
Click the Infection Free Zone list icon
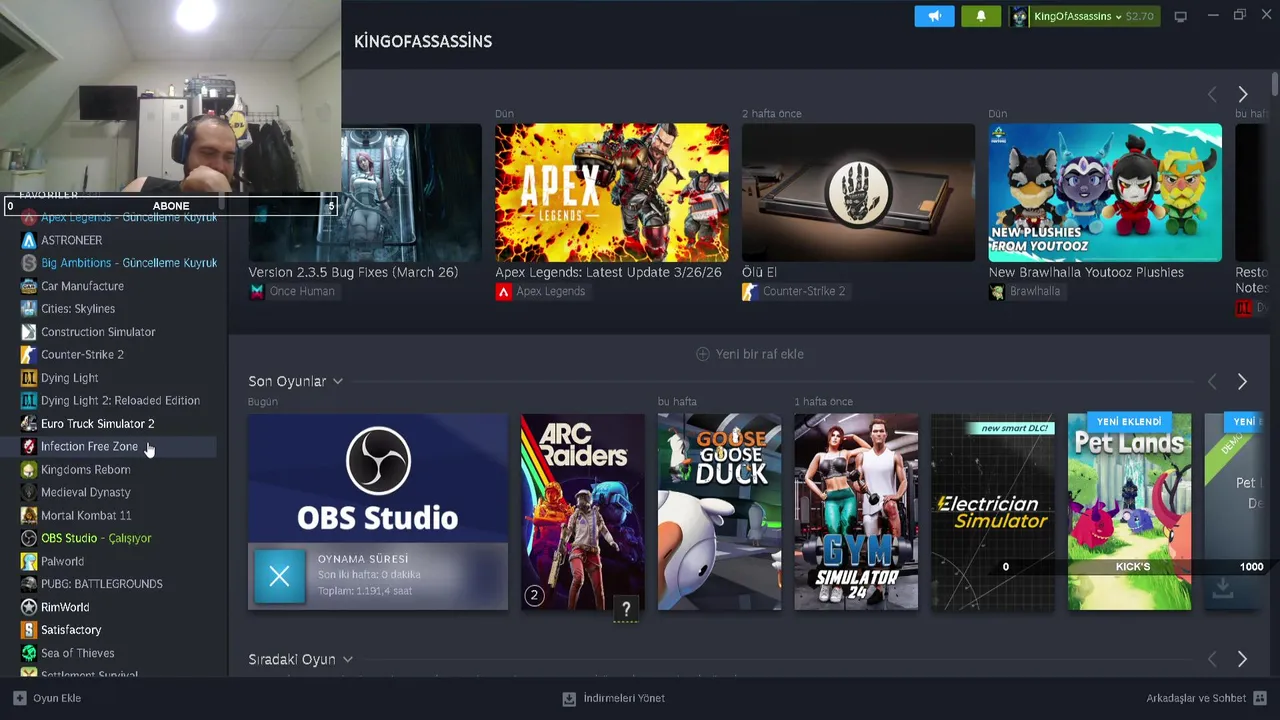[x=29, y=447]
